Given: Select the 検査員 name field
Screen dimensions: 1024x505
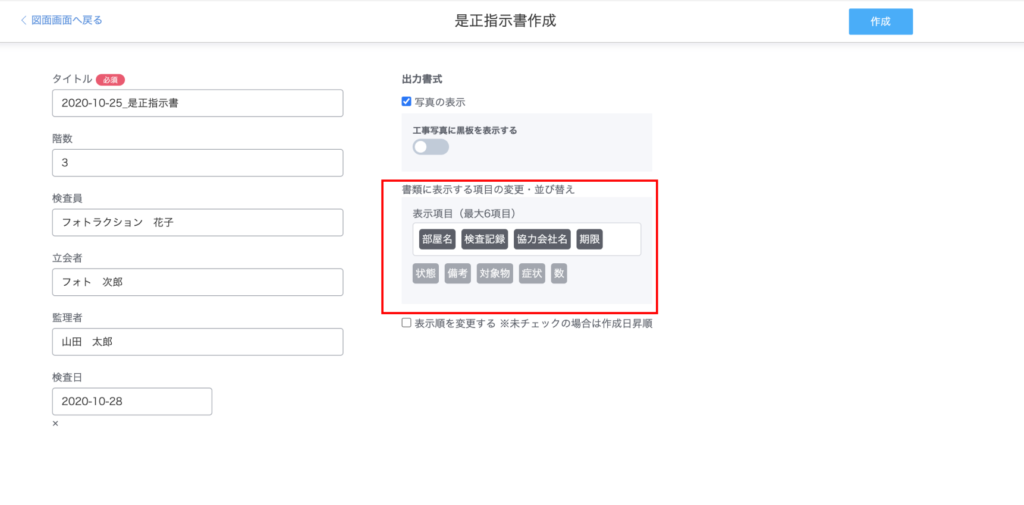Looking at the screenshot, I should [x=197, y=222].
